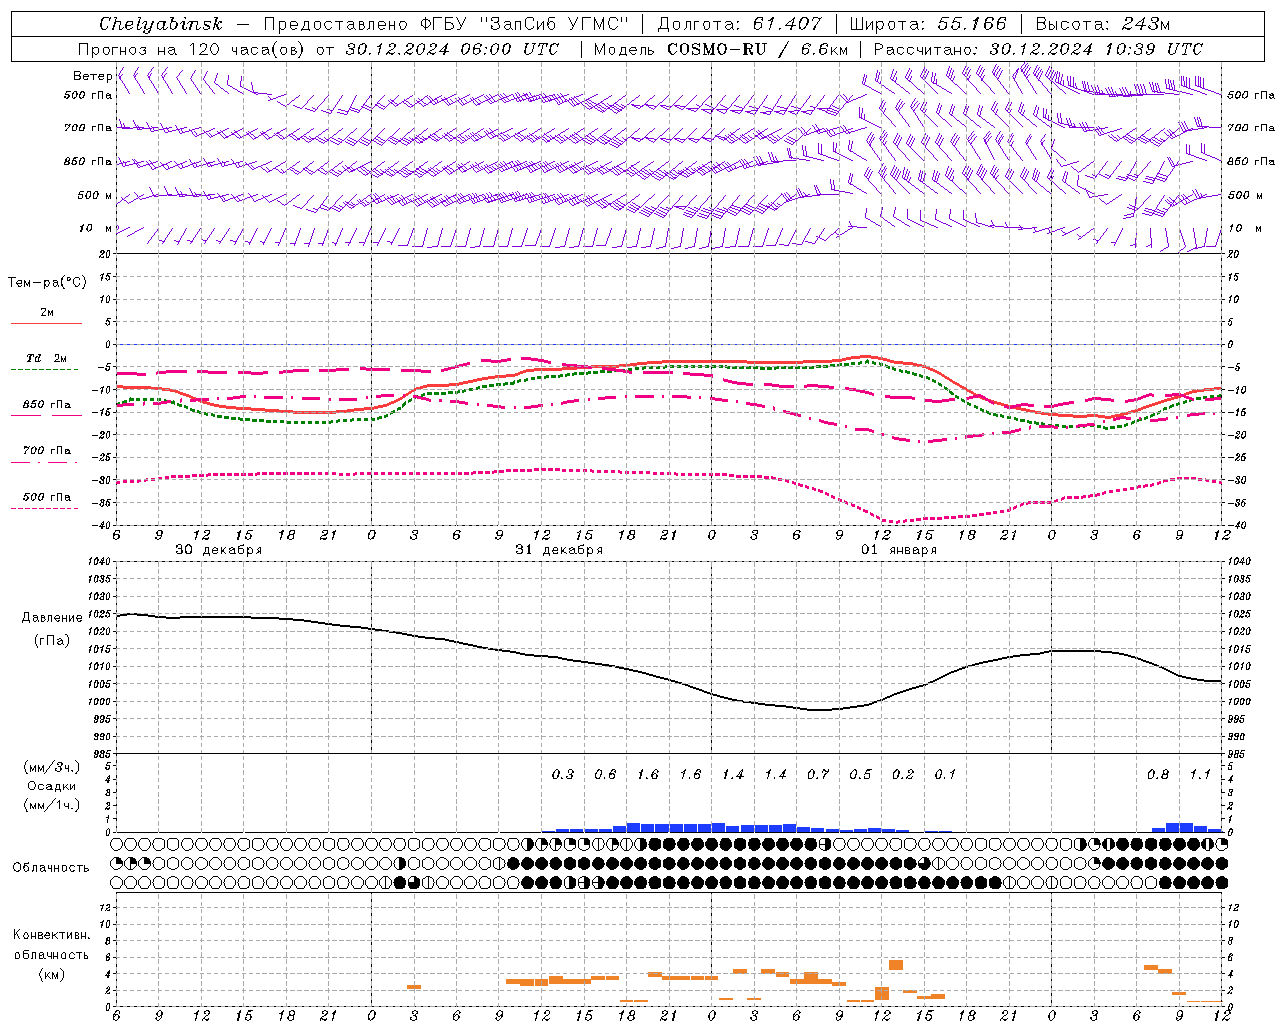Click the 'Давление' pressure panel label
Image resolution: width=1280 pixels, height=1024 pixels.
[x=52, y=618]
